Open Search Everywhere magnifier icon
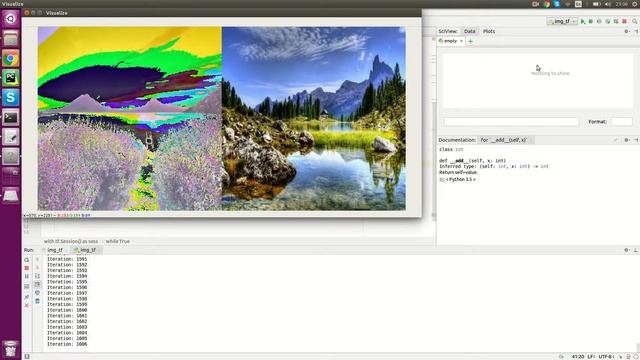Image resolution: width=640 pixels, height=360 pixels. click(x=635, y=21)
